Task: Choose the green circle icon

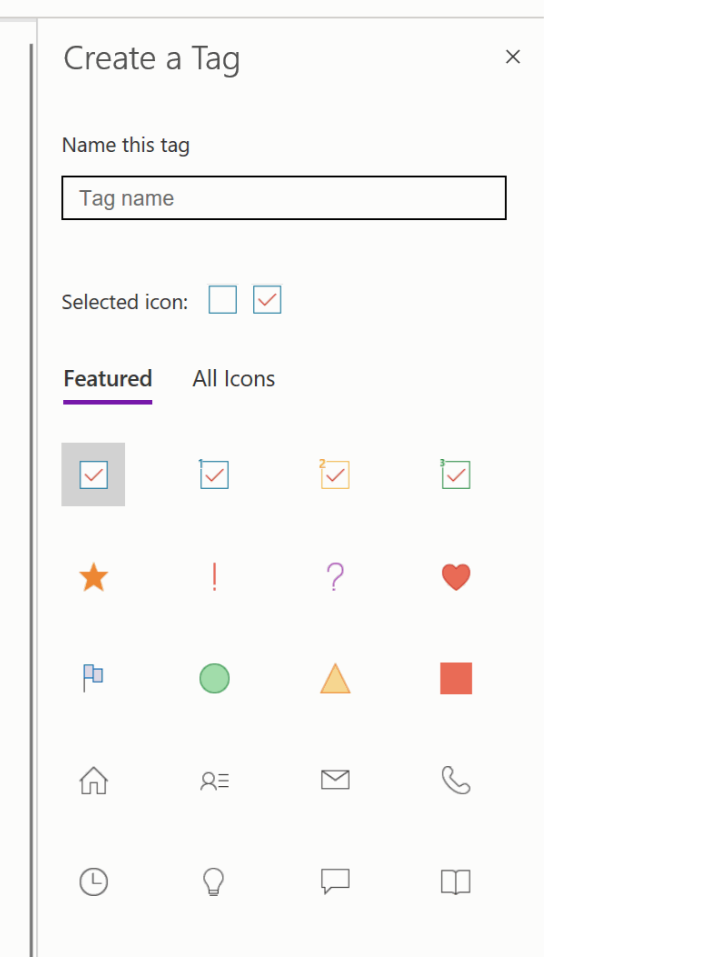Action: coord(214,678)
